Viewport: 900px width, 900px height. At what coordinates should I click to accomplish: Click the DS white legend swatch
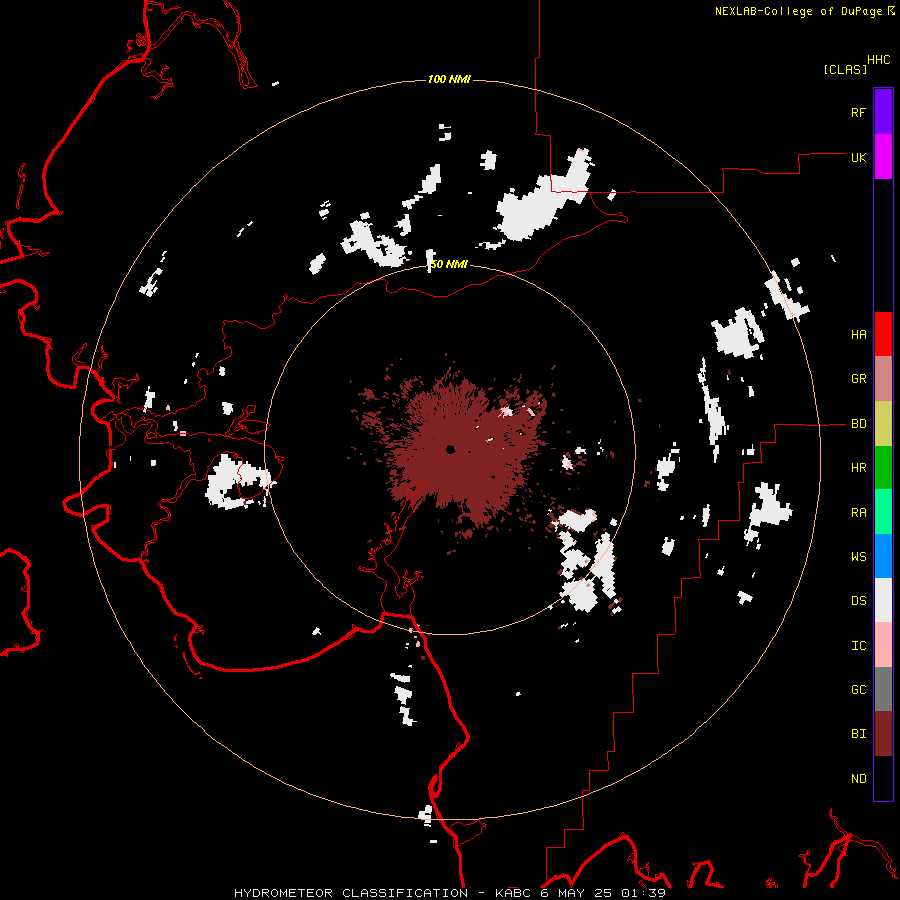(883, 600)
